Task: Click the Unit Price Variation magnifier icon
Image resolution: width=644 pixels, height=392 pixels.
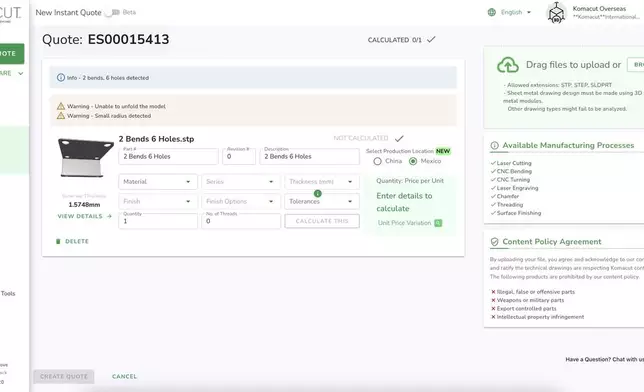Action: click(x=438, y=223)
